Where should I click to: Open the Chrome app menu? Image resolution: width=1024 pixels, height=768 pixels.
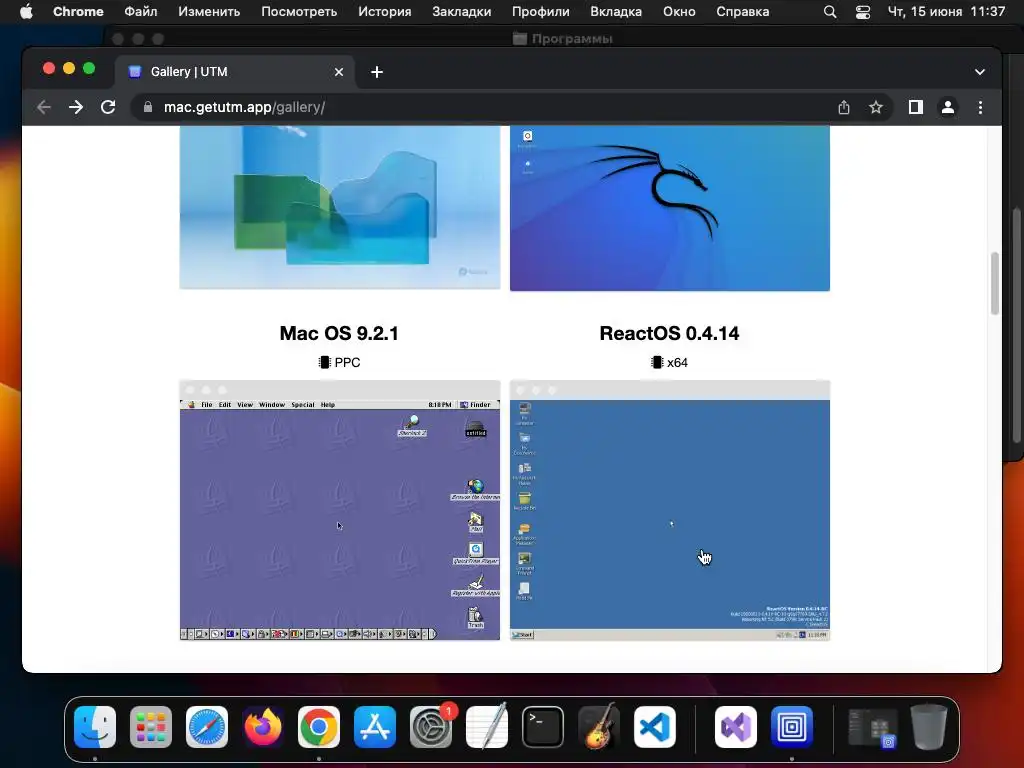pos(78,12)
